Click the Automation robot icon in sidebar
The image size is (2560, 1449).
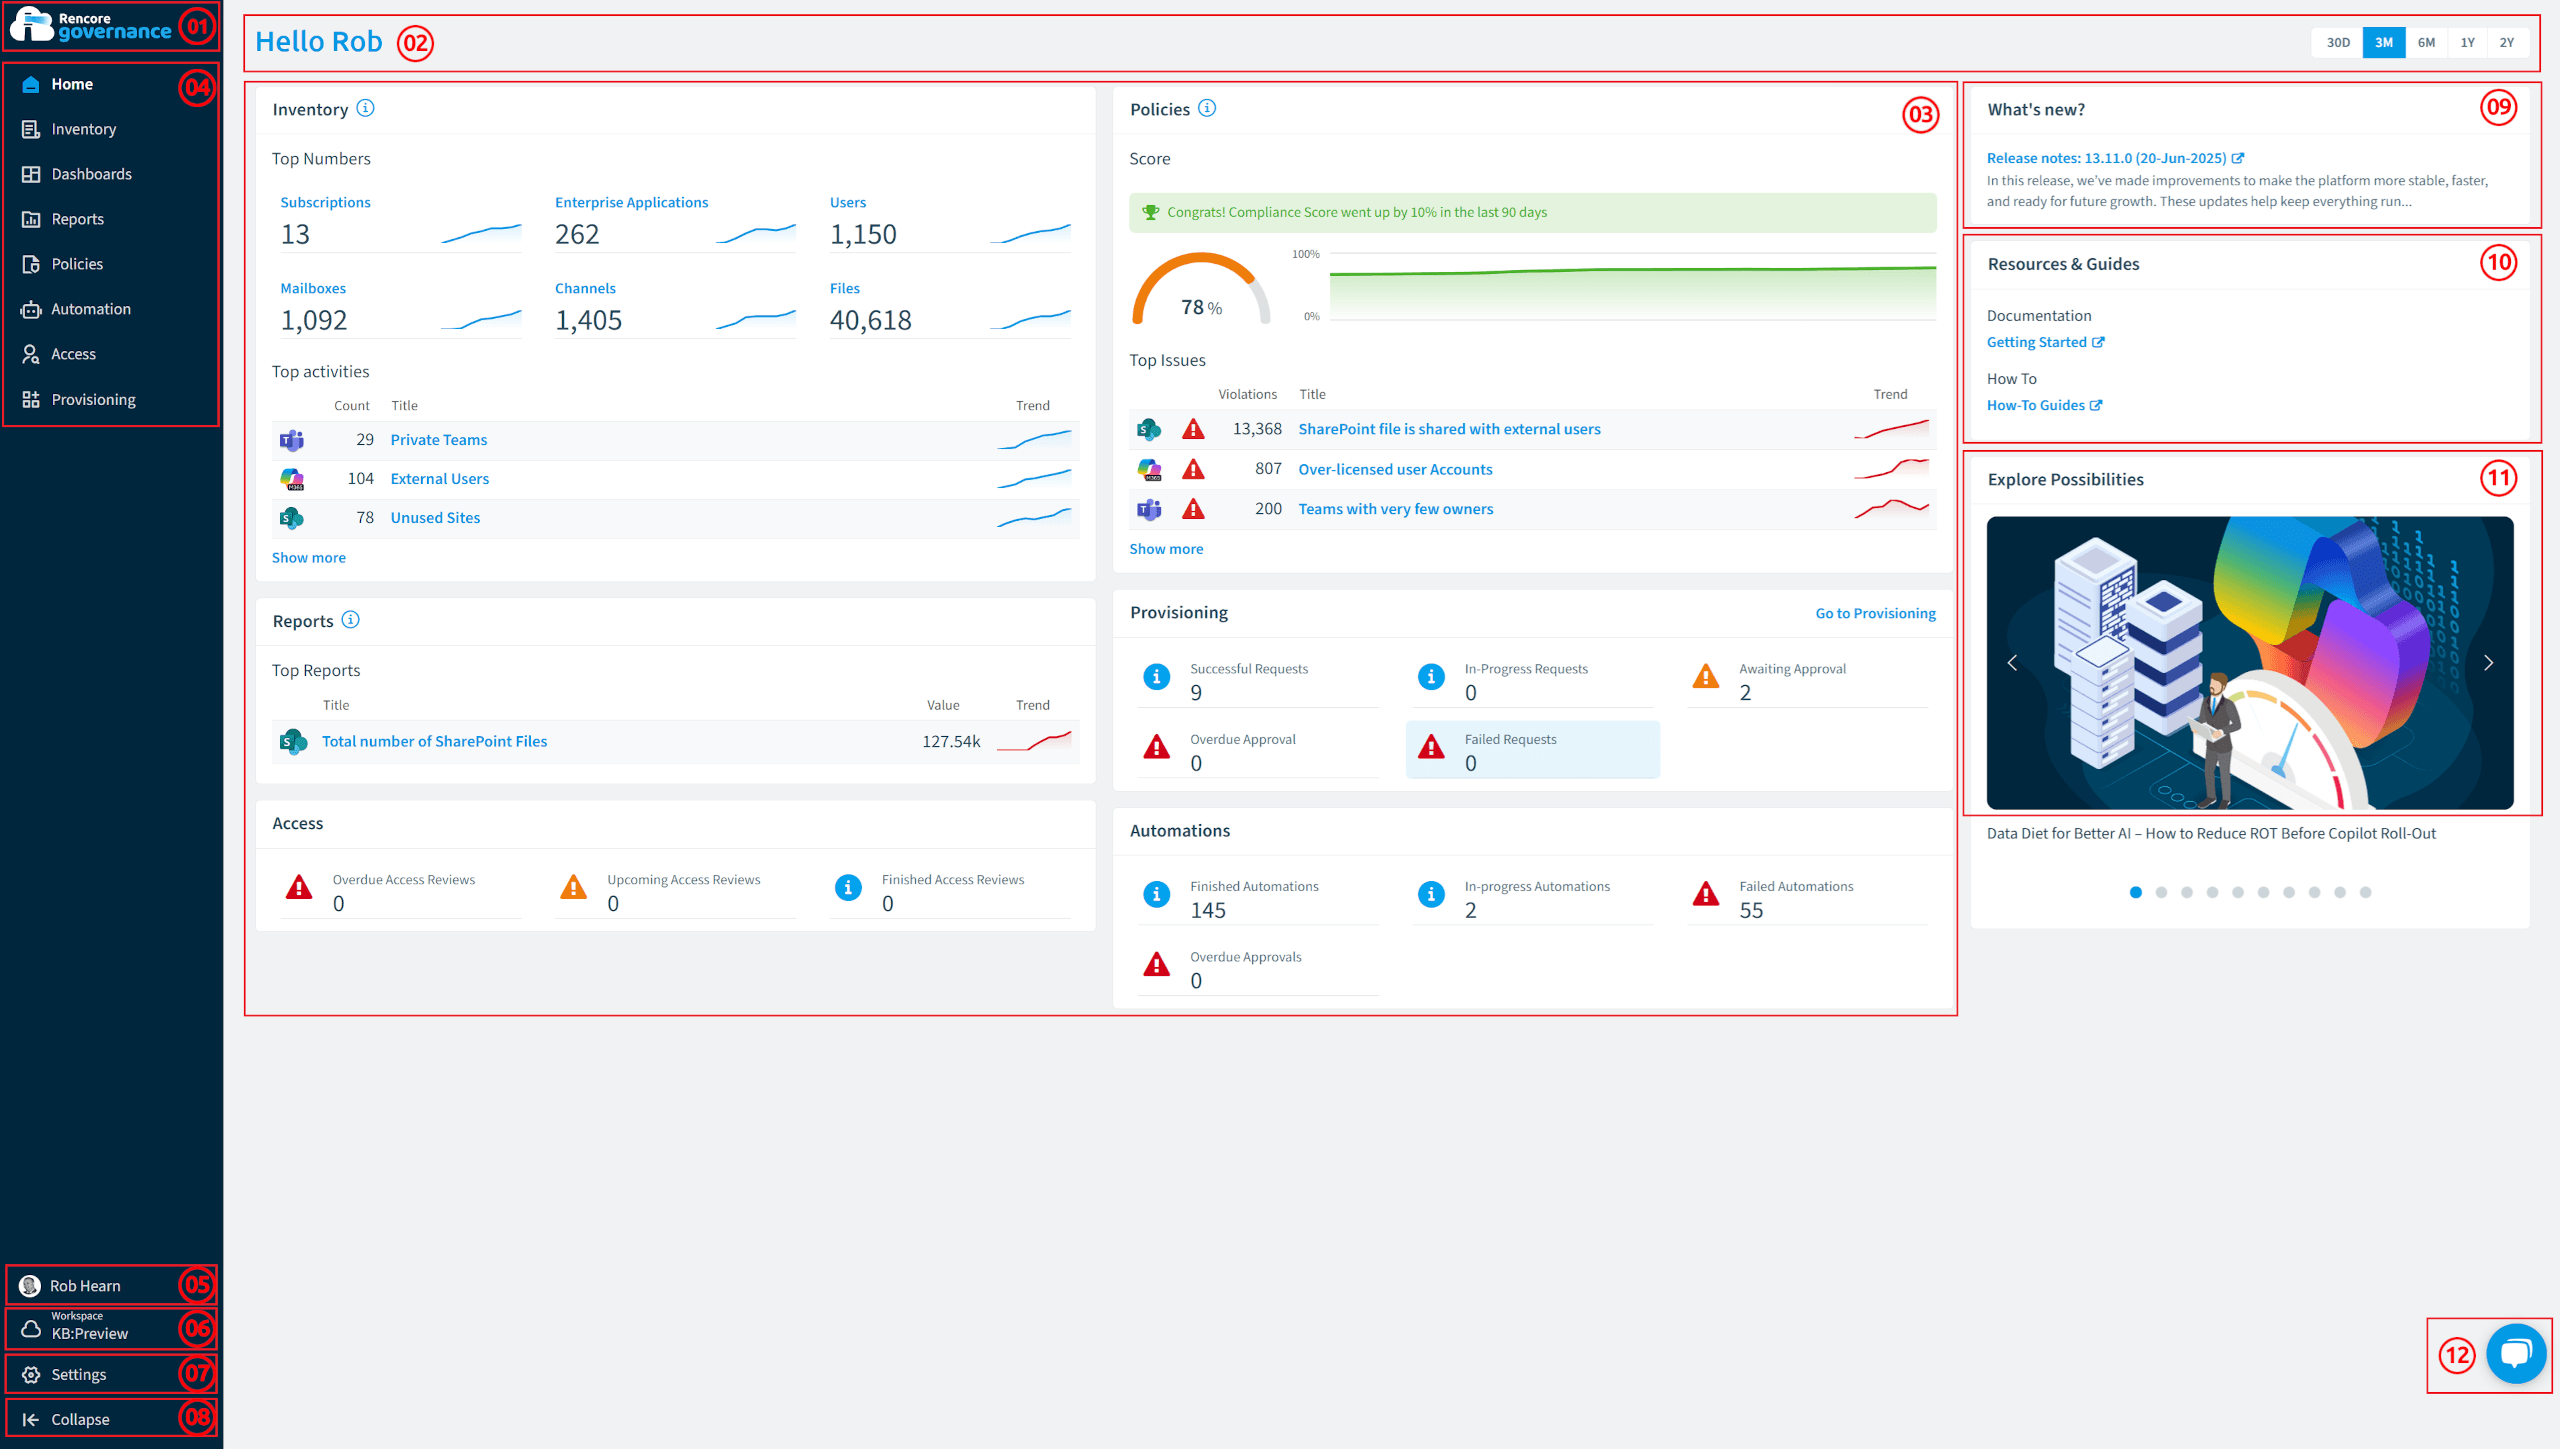[31, 309]
